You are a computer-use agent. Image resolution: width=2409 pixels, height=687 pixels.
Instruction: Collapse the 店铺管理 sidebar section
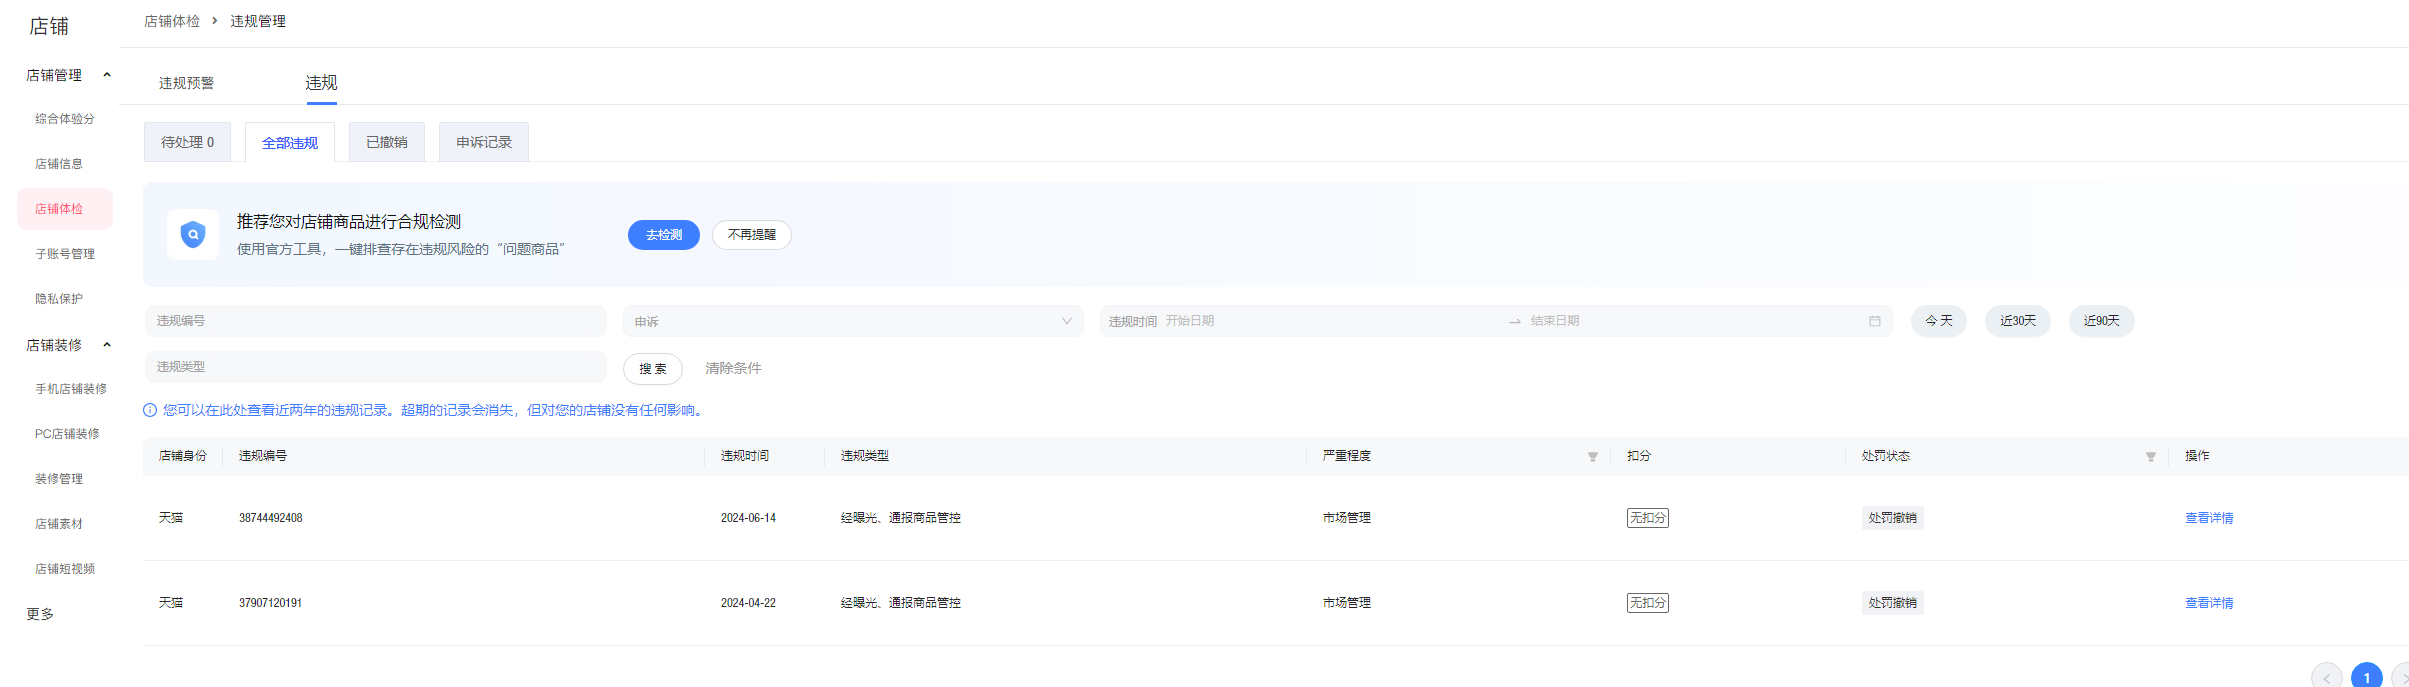[107, 75]
